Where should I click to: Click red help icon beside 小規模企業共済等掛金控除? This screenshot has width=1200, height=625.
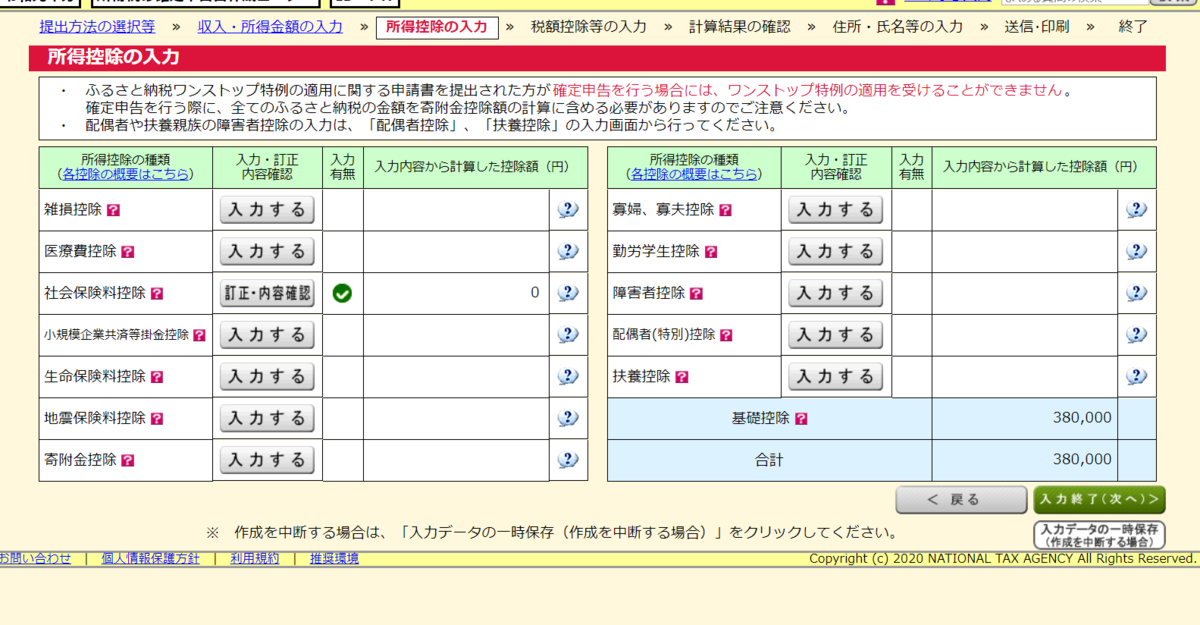click(199, 335)
